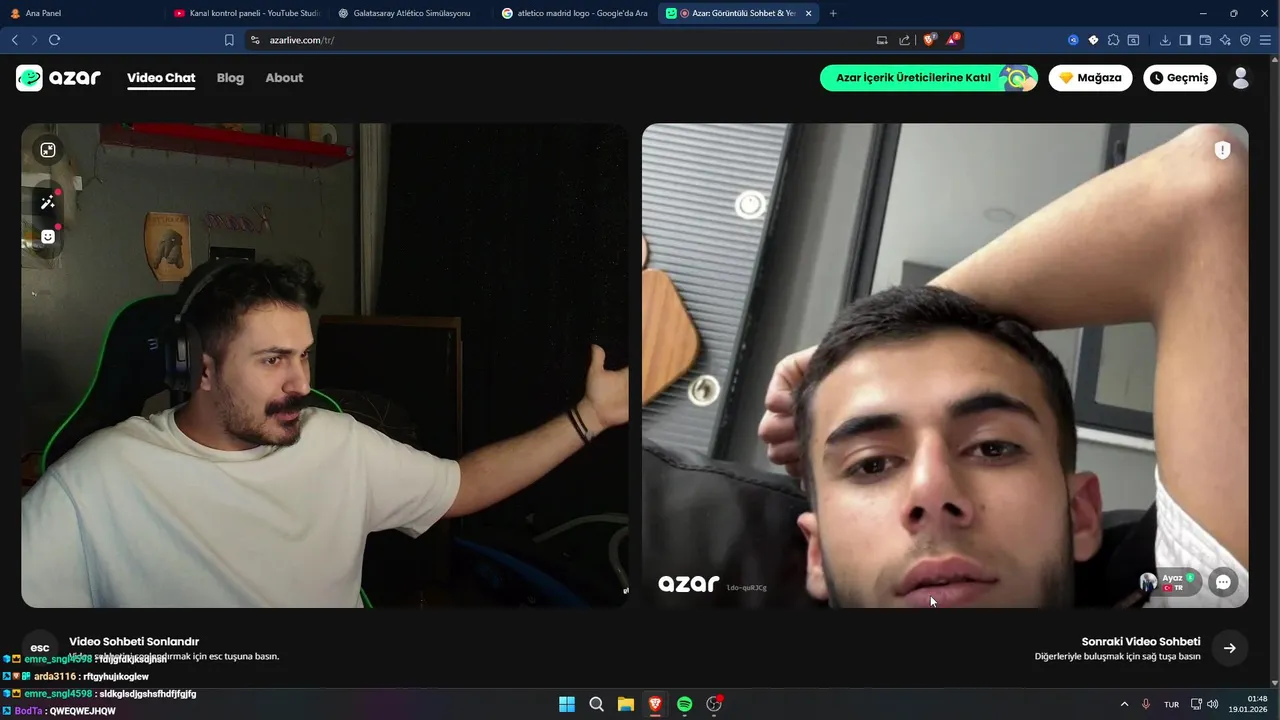
Task: Open the Brave Shields lion icon
Action: coord(930,40)
